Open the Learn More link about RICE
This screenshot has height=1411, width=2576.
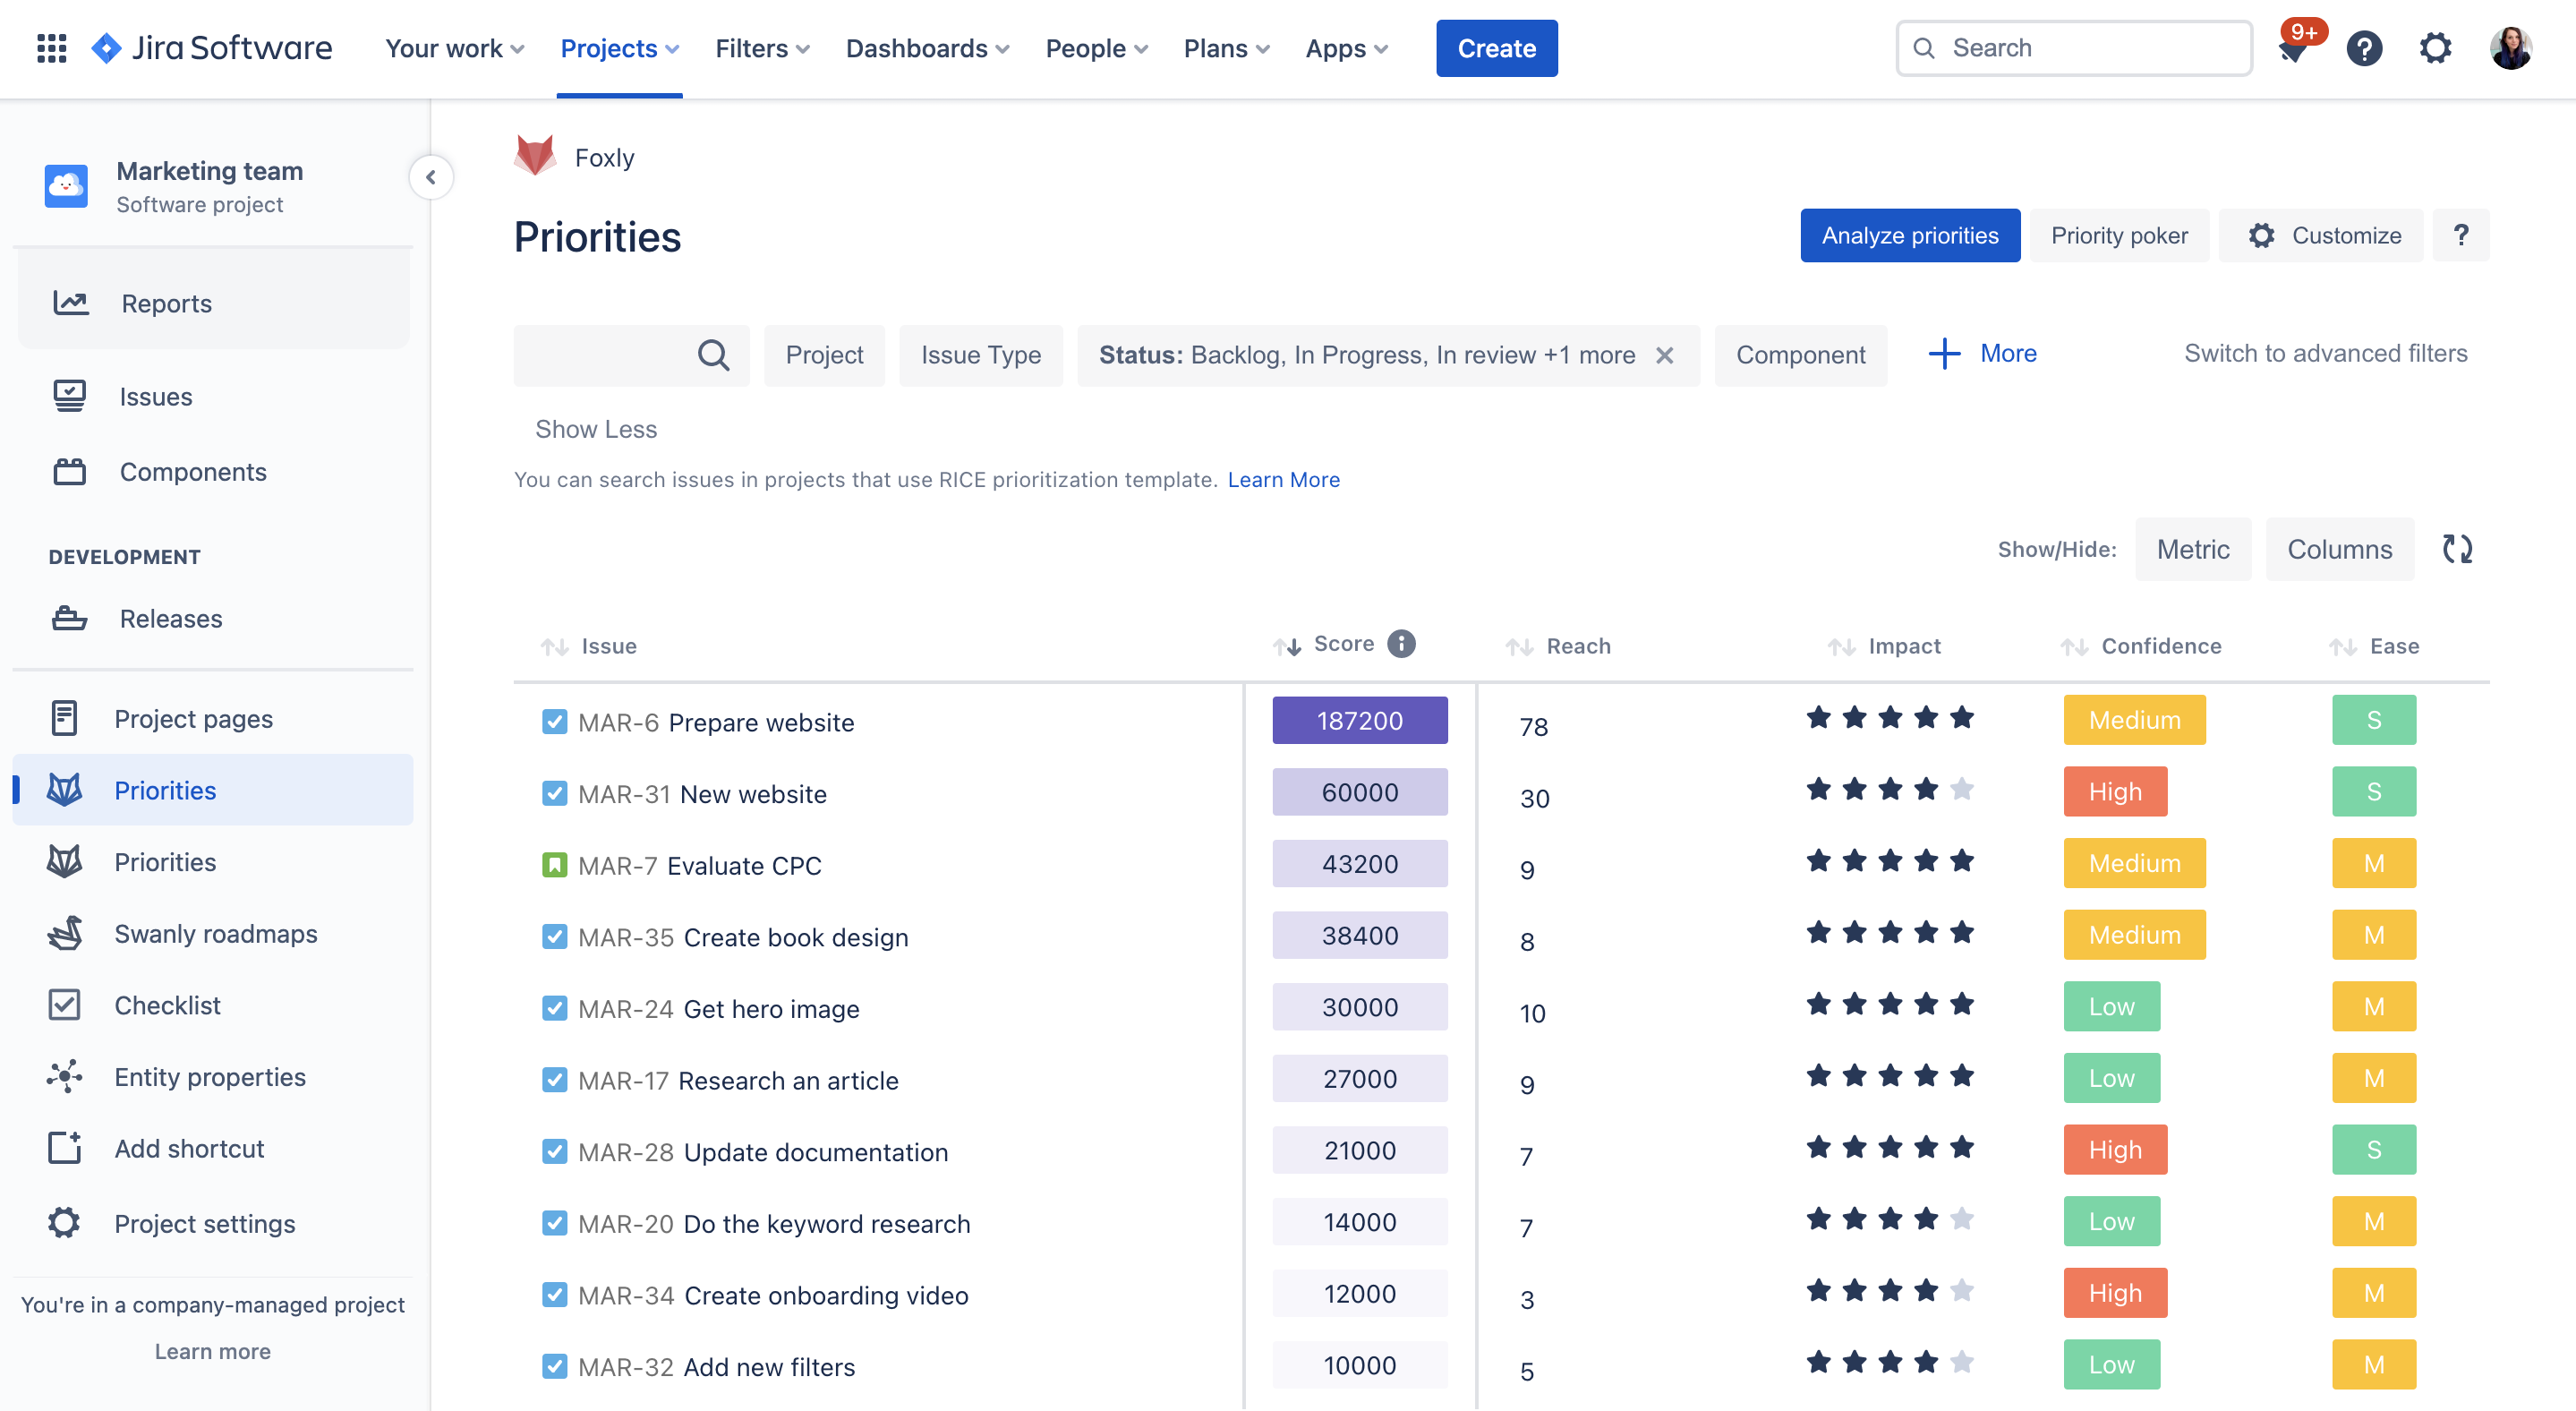[1283, 479]
